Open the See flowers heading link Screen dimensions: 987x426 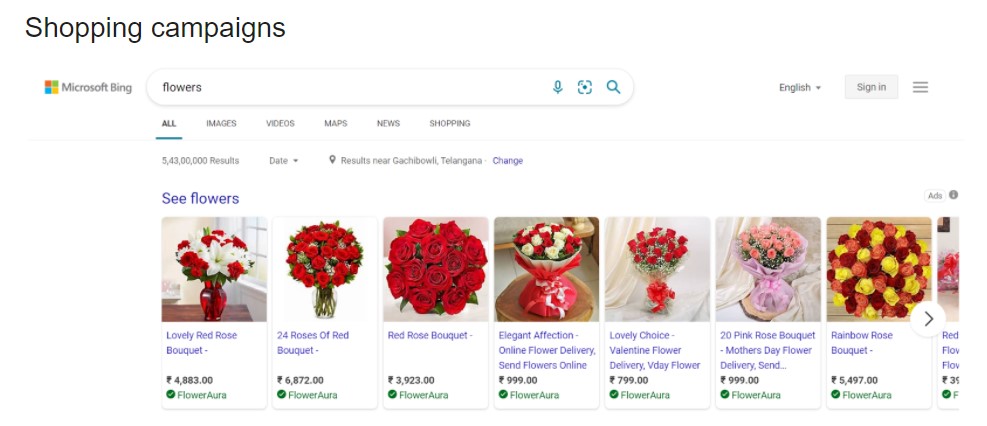point(200,198)
